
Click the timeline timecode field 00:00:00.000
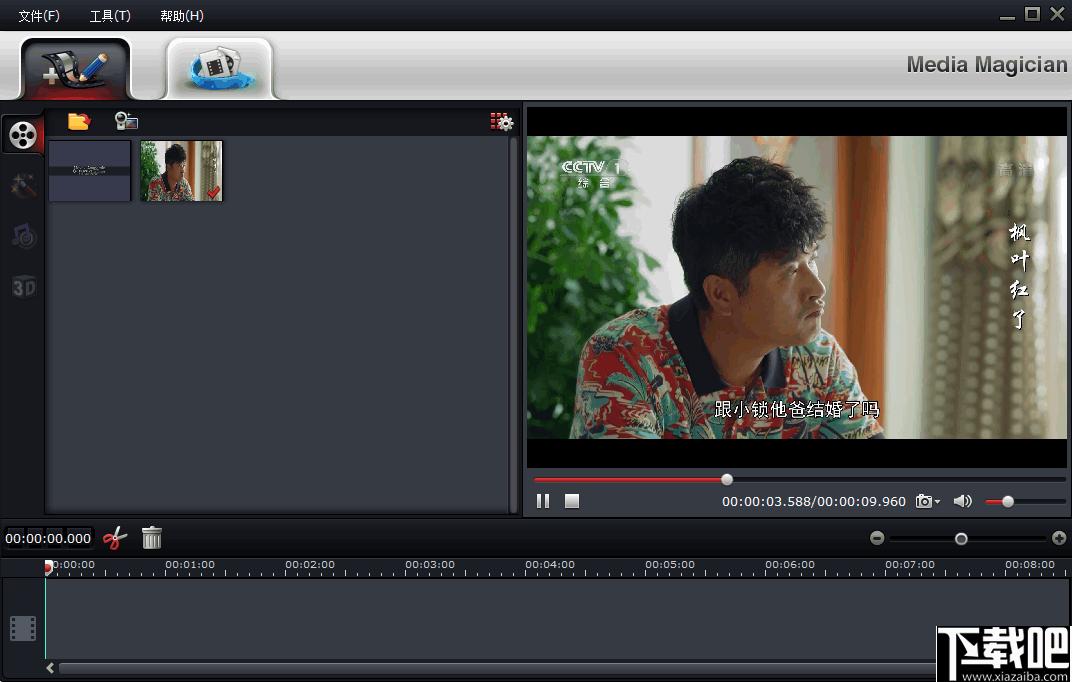(48, 538)
